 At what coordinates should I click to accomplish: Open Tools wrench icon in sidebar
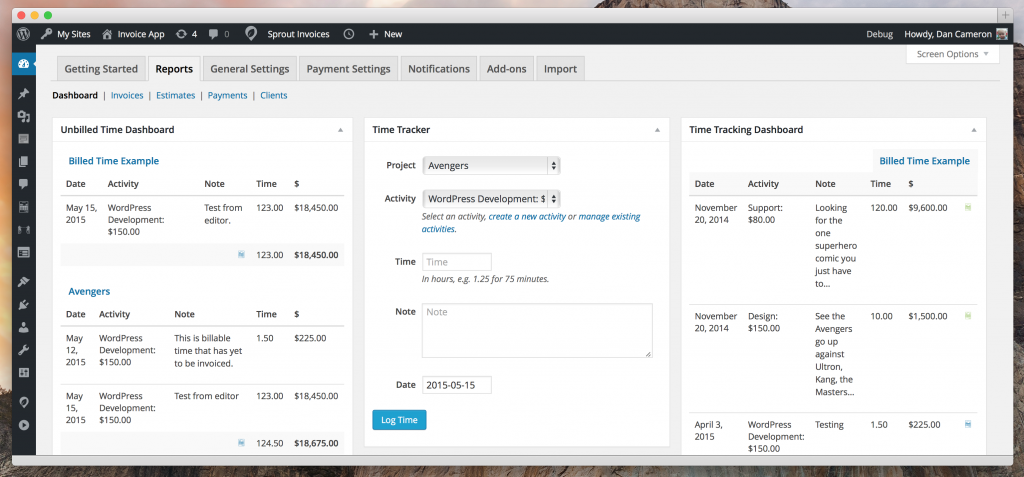24,350
